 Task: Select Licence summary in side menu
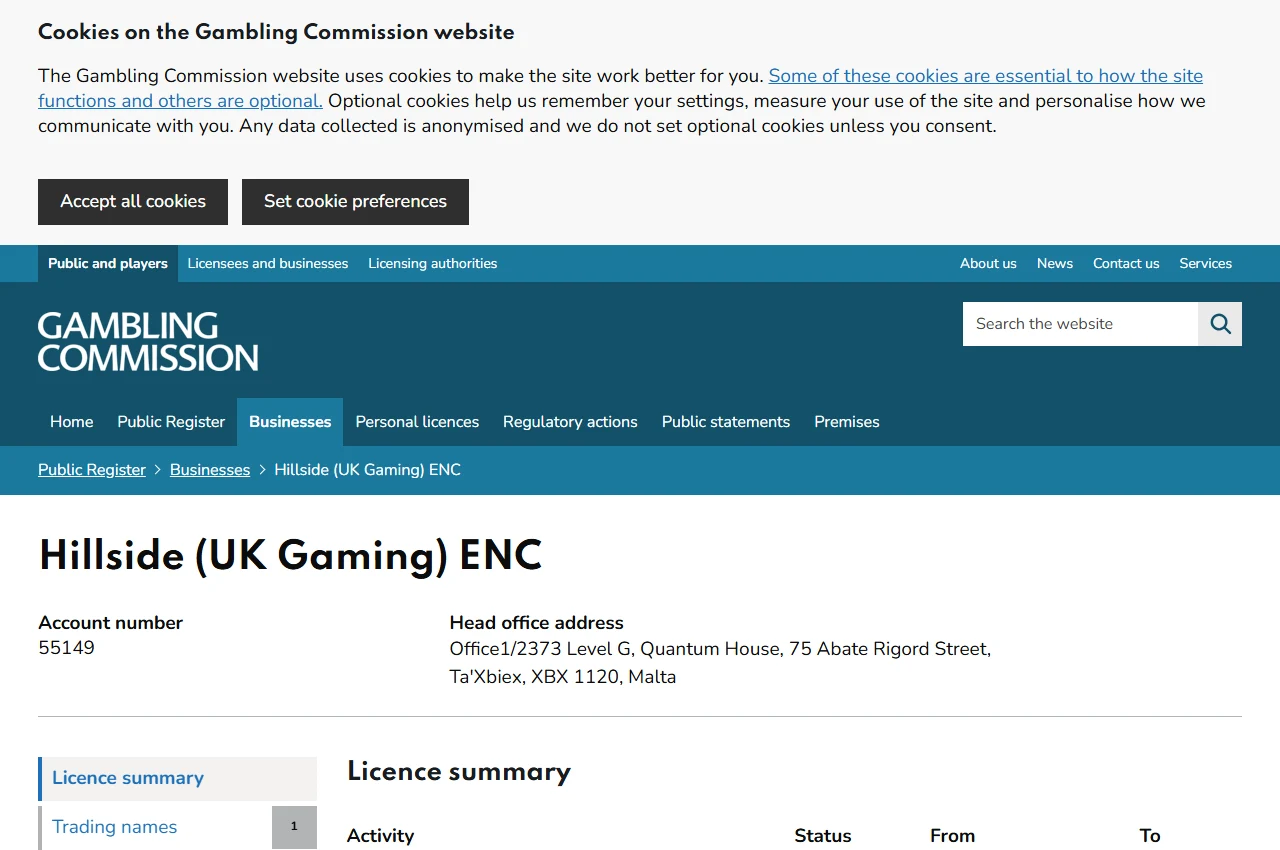(x=177, y=778)
